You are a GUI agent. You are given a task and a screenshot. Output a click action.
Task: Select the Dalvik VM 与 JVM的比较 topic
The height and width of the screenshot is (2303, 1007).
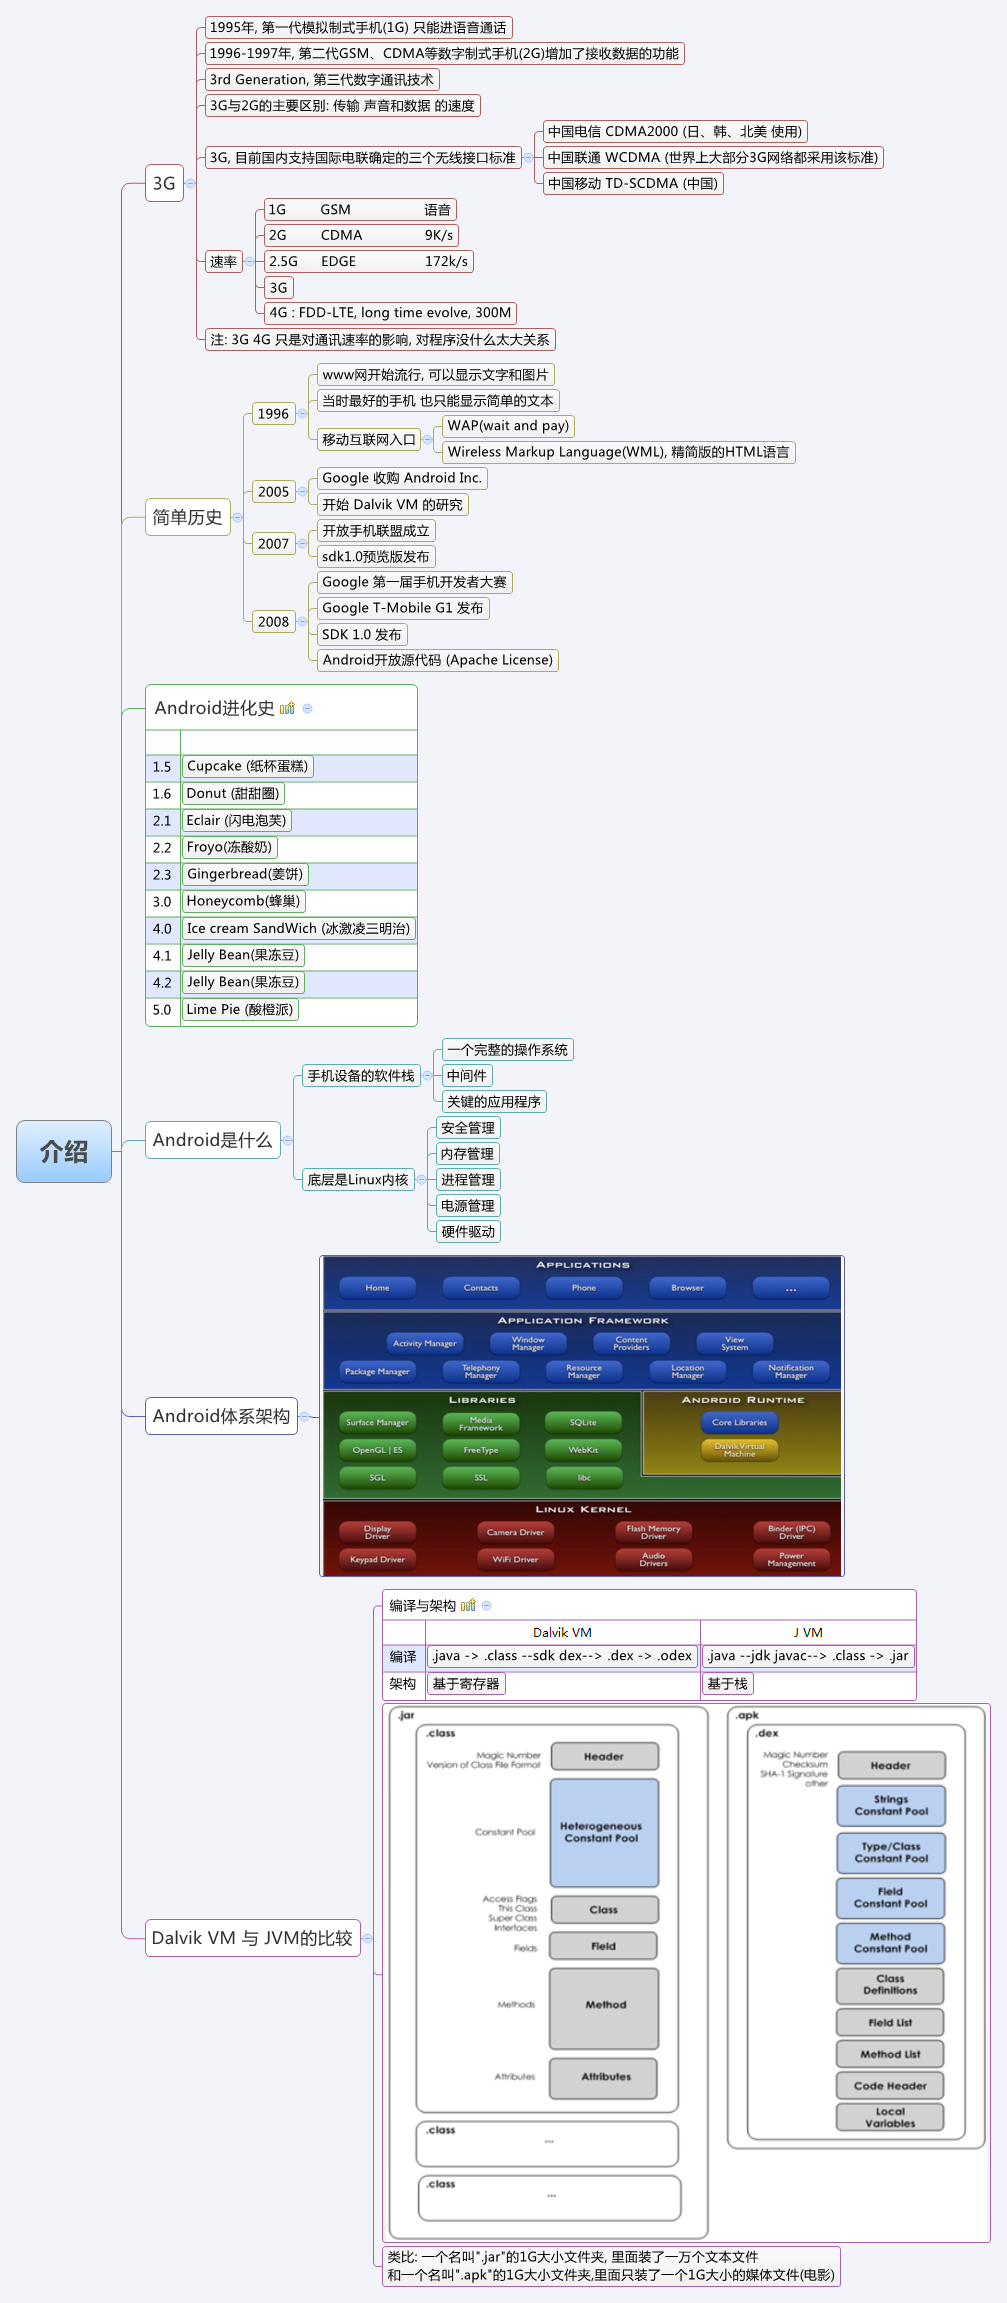tap(252, 1938)
